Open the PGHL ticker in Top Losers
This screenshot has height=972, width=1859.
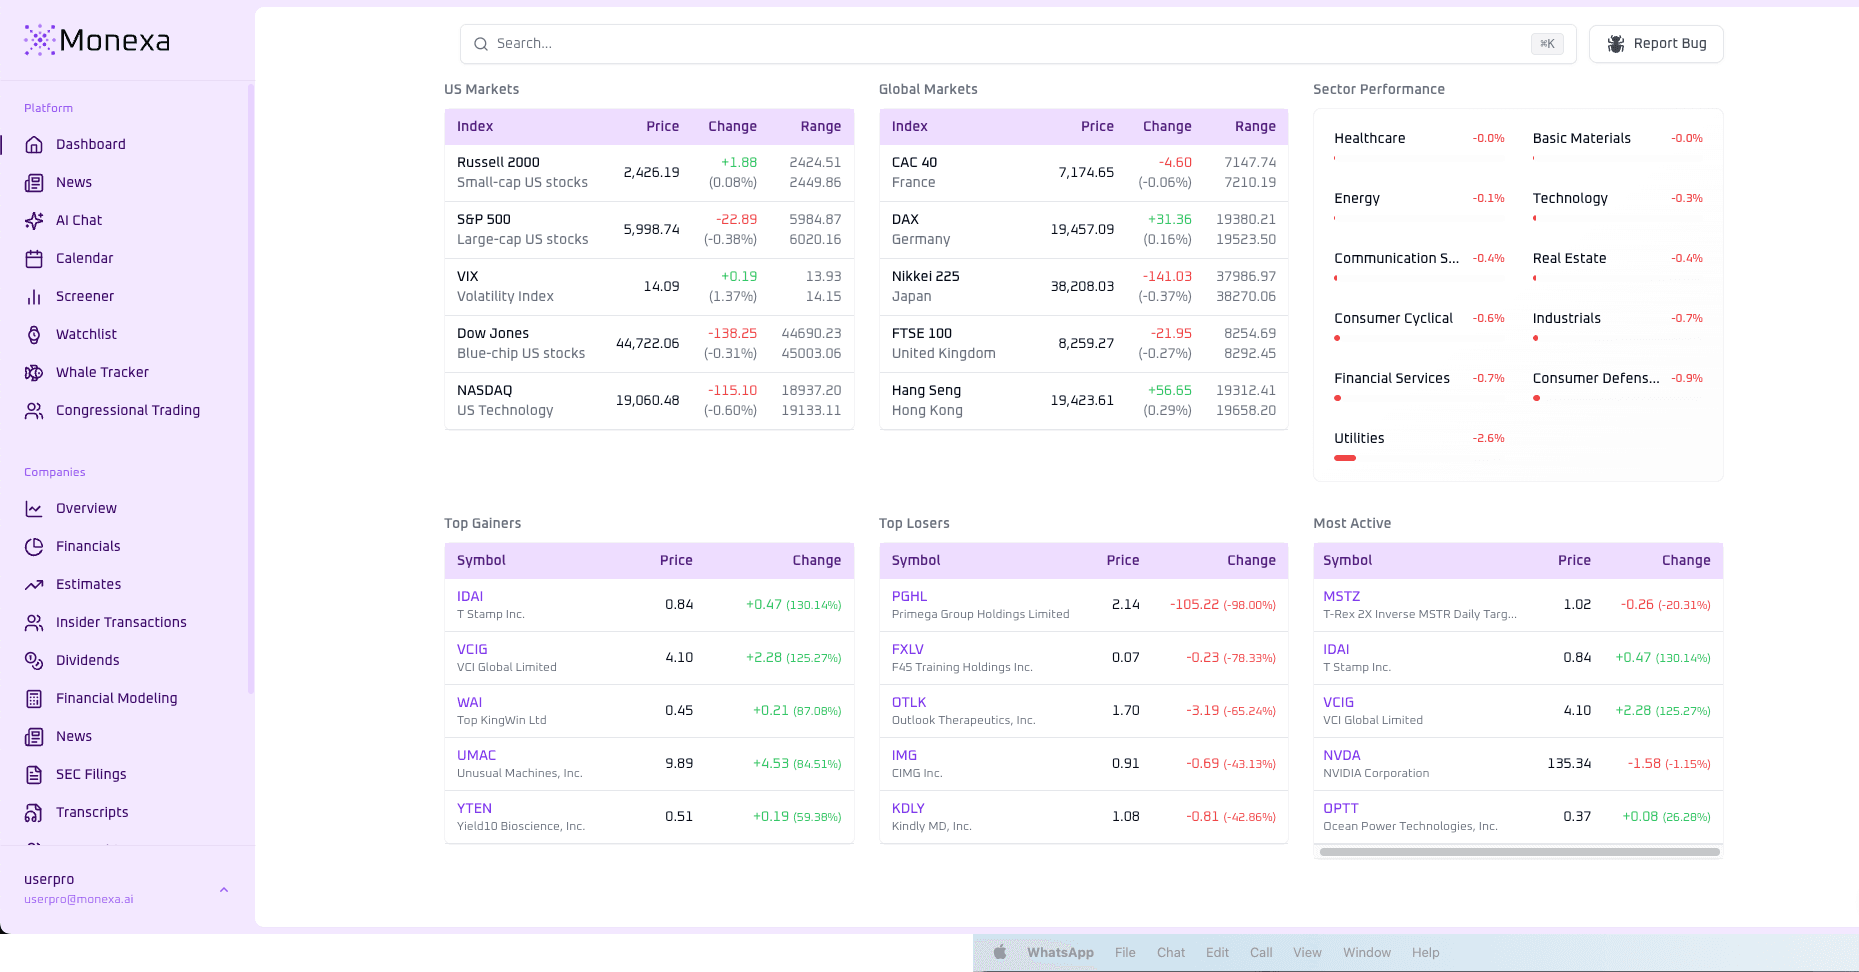point(909,596)
